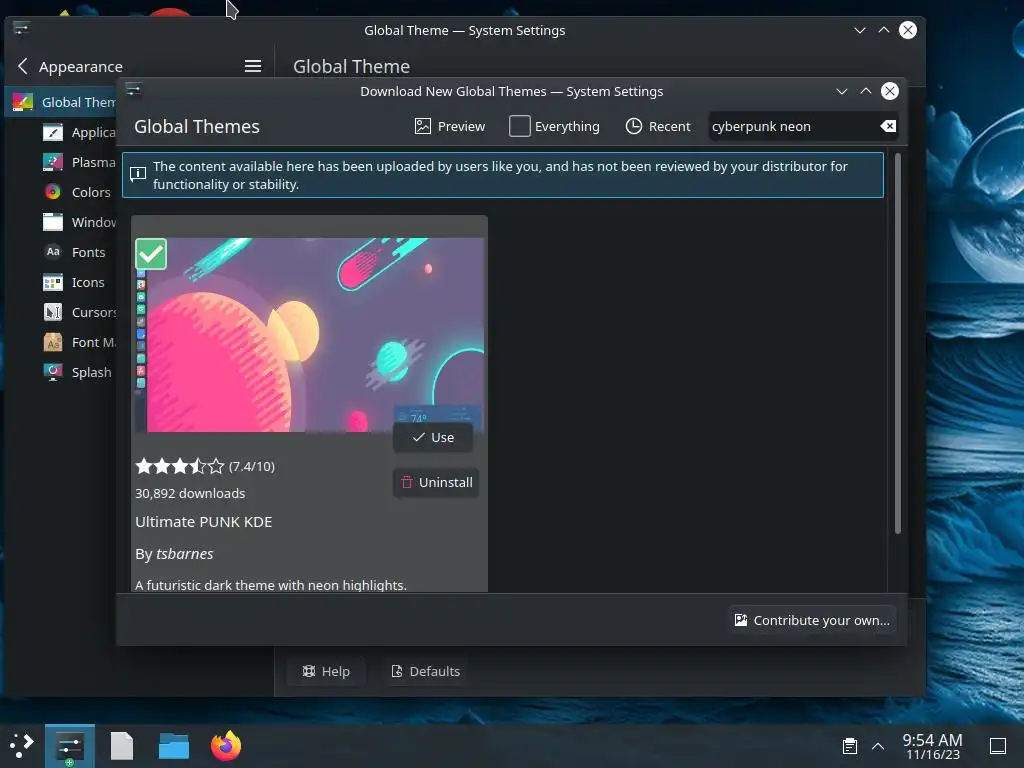Open Cursors settings in sidebar
Screen dimensions: 1024x768
coord(77,312)
